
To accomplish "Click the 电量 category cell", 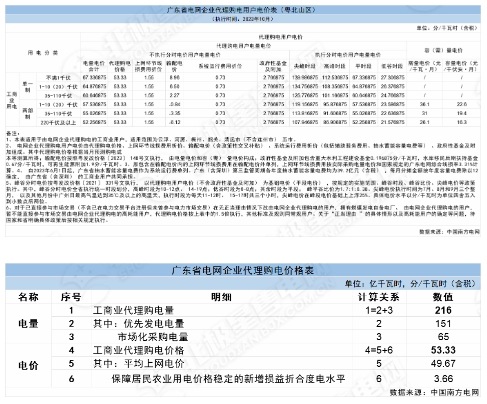I will pyautogui.click(x=28, y=324).
